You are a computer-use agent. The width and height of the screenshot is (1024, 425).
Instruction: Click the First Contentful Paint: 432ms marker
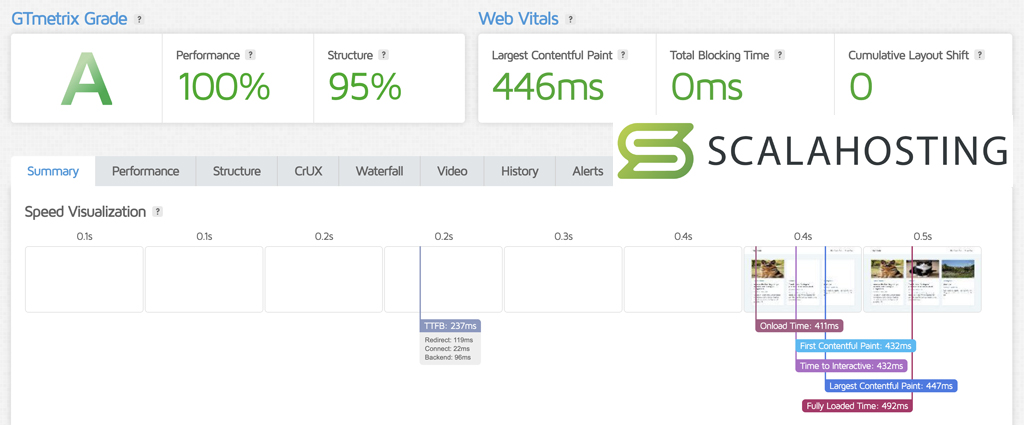coord(856,346)
